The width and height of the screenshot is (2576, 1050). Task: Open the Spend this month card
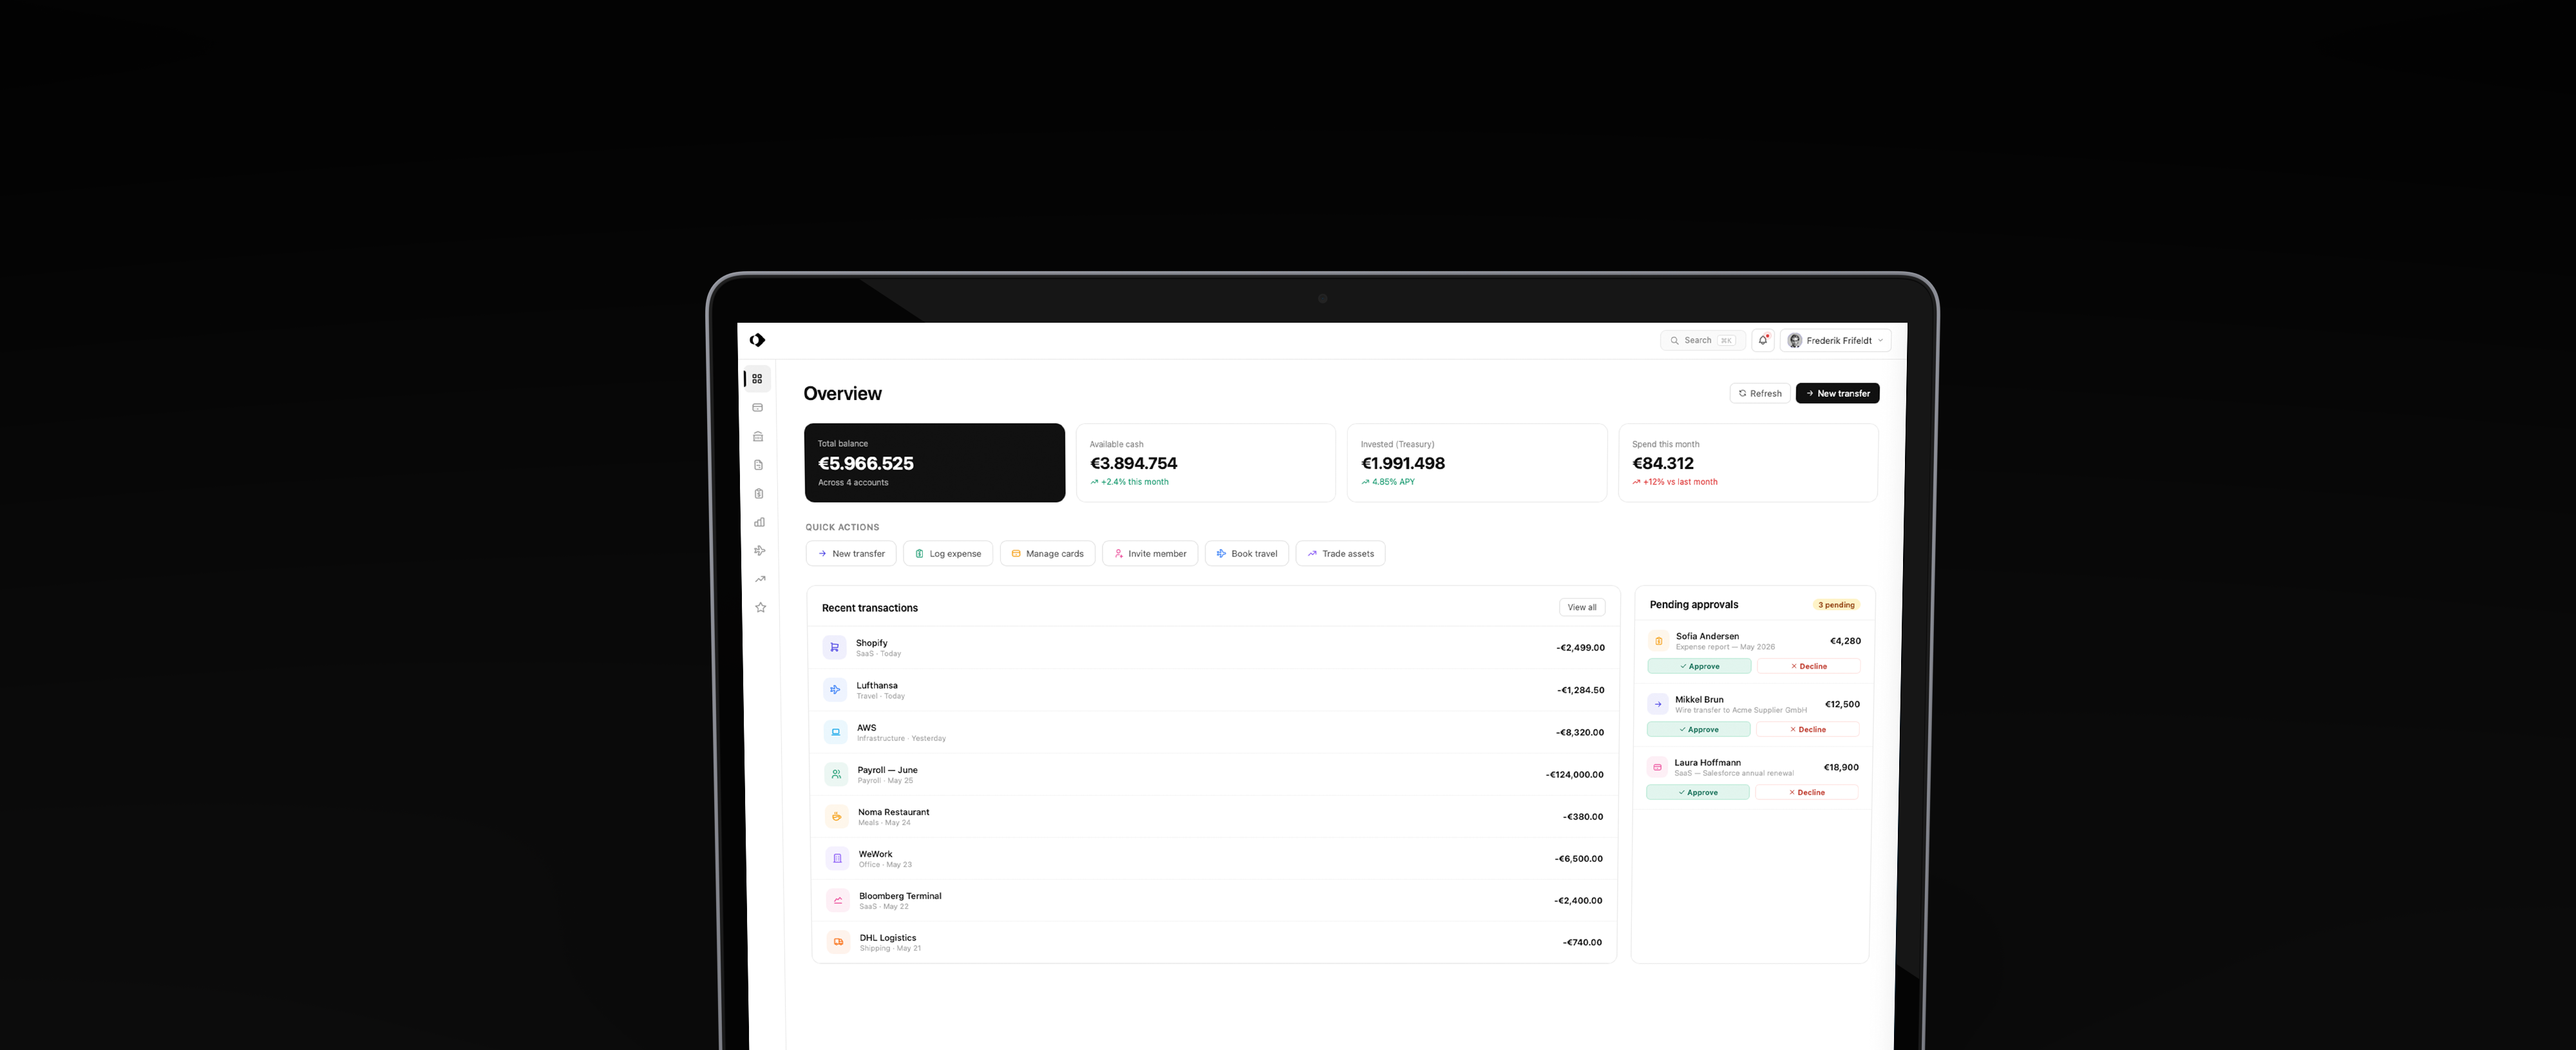[1748, 462]
